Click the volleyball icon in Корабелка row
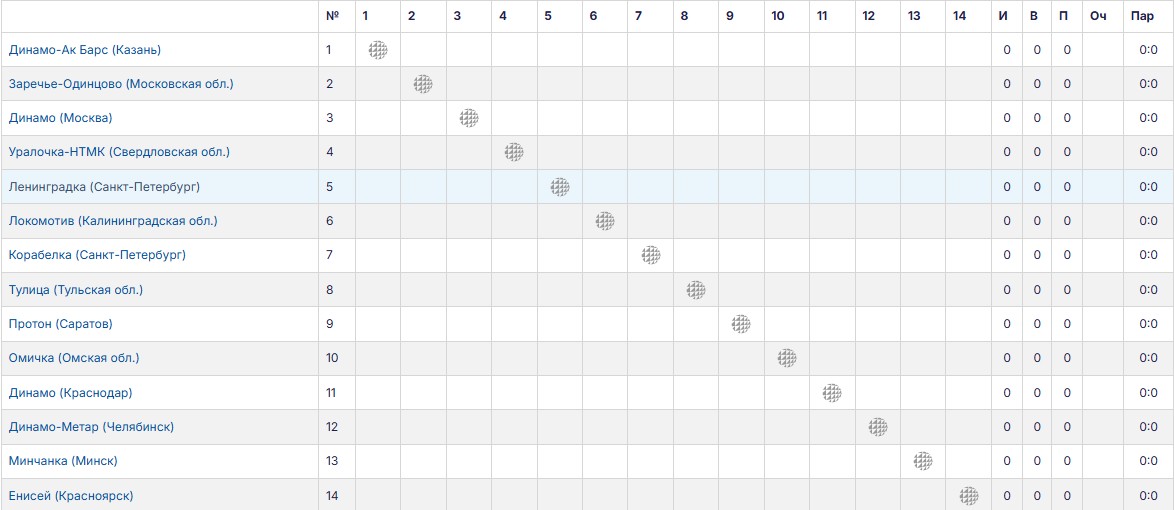Viewport: 1174px width, 510px height. 651,255
